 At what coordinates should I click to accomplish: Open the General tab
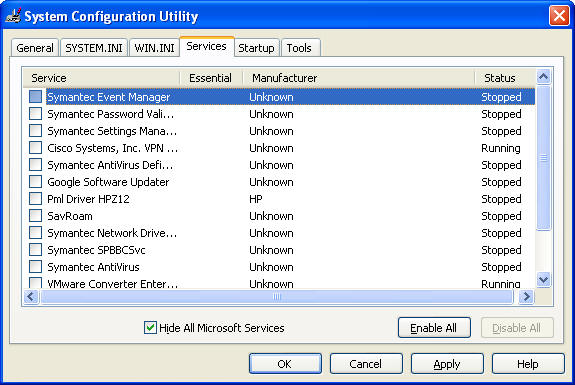[x=35, y=48]
